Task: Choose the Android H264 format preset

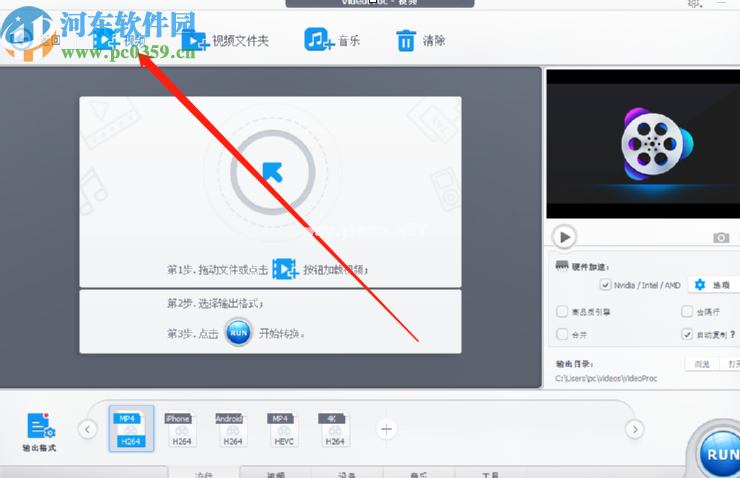Action: click(231, 429)
